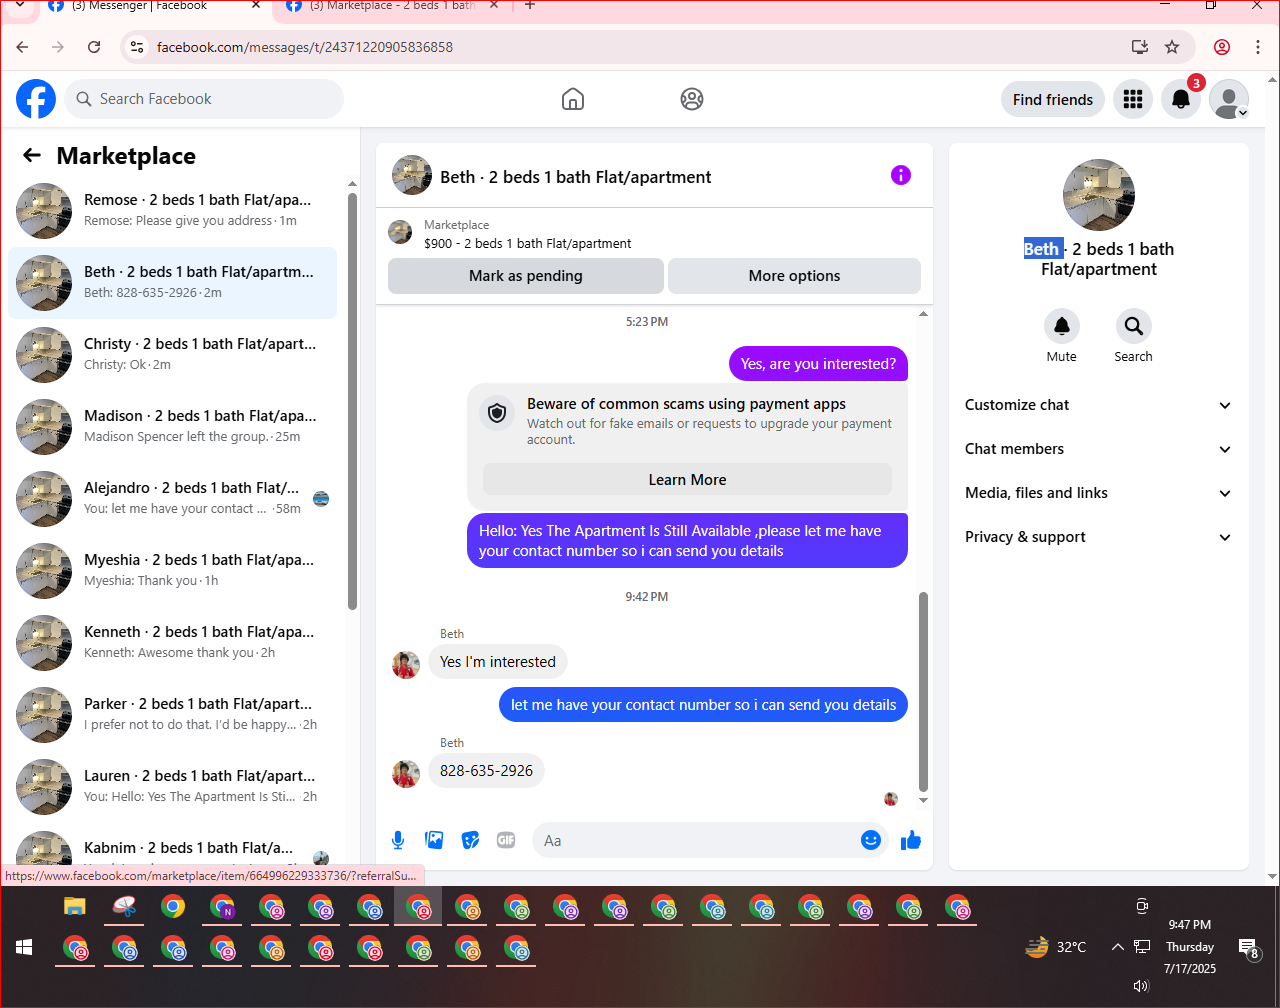Bookmark this page with the star

pos(1173,47)
